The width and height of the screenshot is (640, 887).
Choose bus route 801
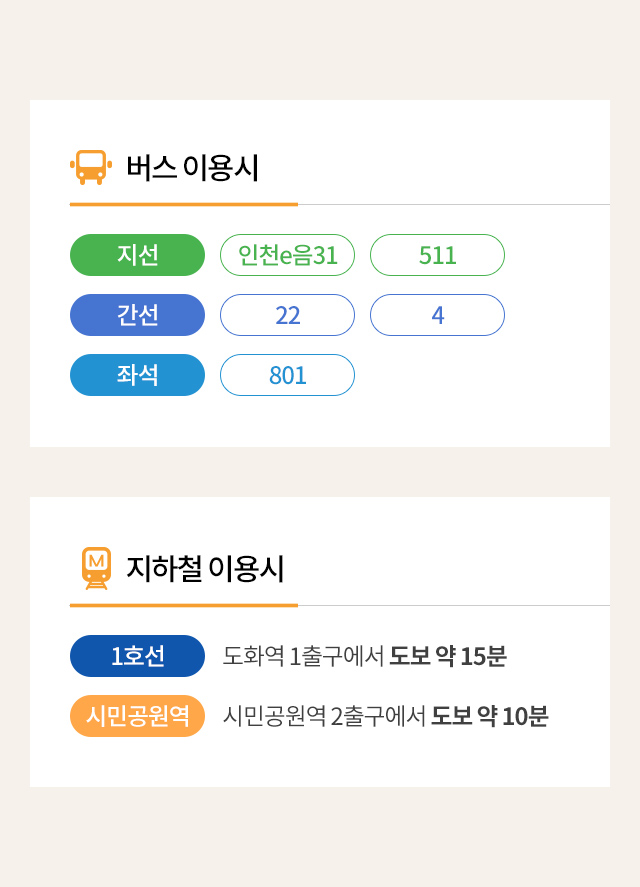click(x=287, y=375)
